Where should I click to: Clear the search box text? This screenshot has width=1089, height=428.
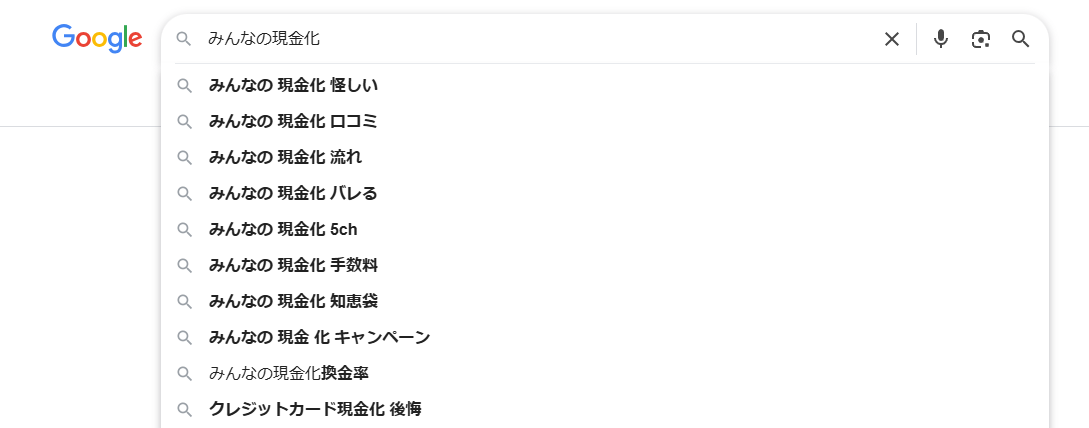pyautogui.click(x=892, y=39)
